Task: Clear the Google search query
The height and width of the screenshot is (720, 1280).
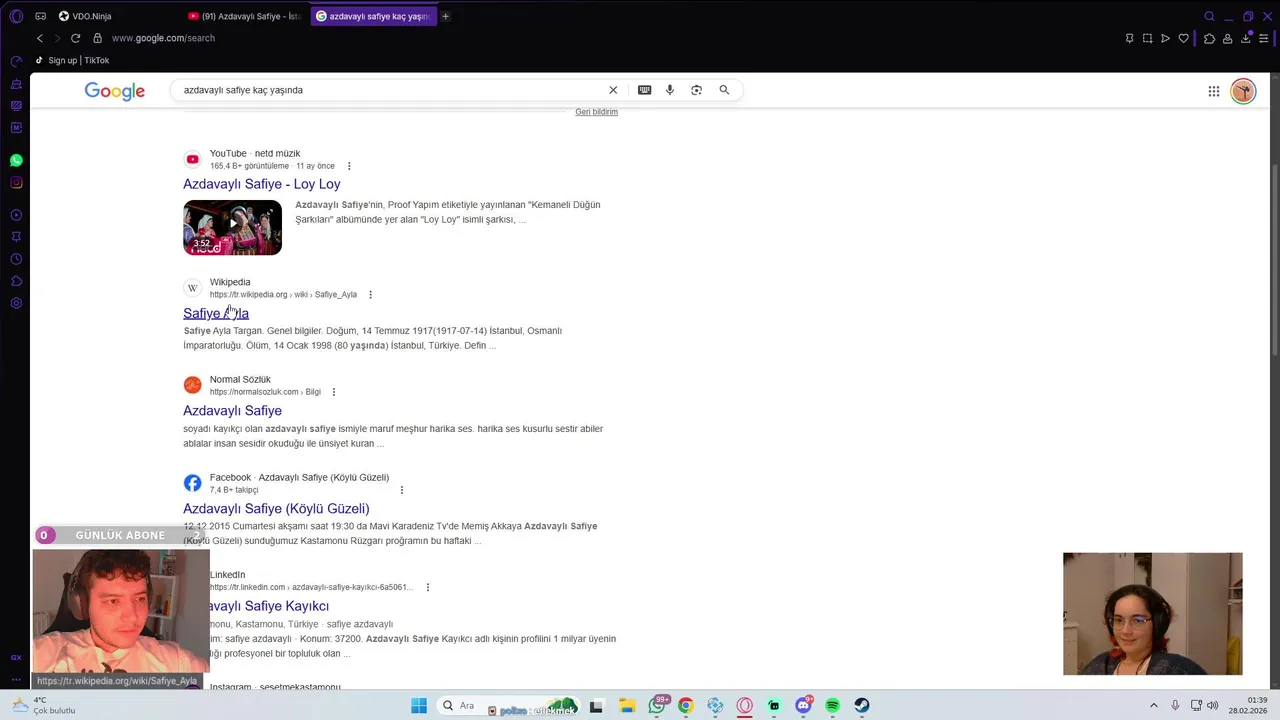Action: click(613, 90)
